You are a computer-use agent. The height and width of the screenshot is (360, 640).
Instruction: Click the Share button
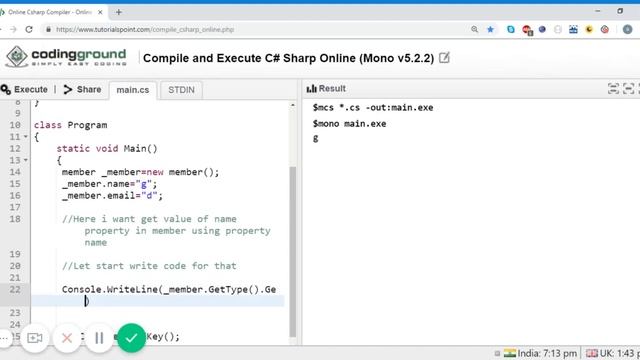pyautogui.click(x=82, y=89)
